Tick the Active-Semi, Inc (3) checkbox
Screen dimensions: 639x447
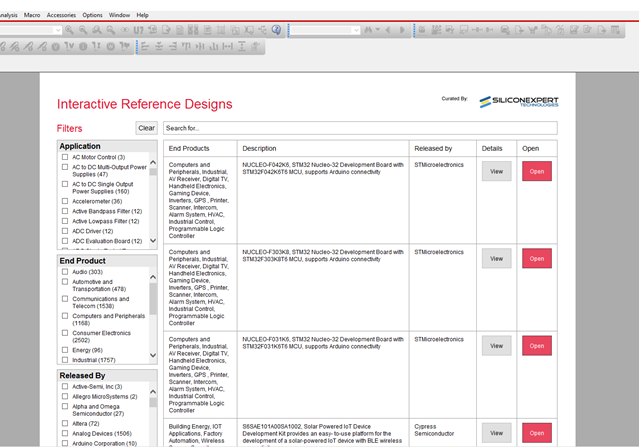pyautogui.click(x=65, y=386)
